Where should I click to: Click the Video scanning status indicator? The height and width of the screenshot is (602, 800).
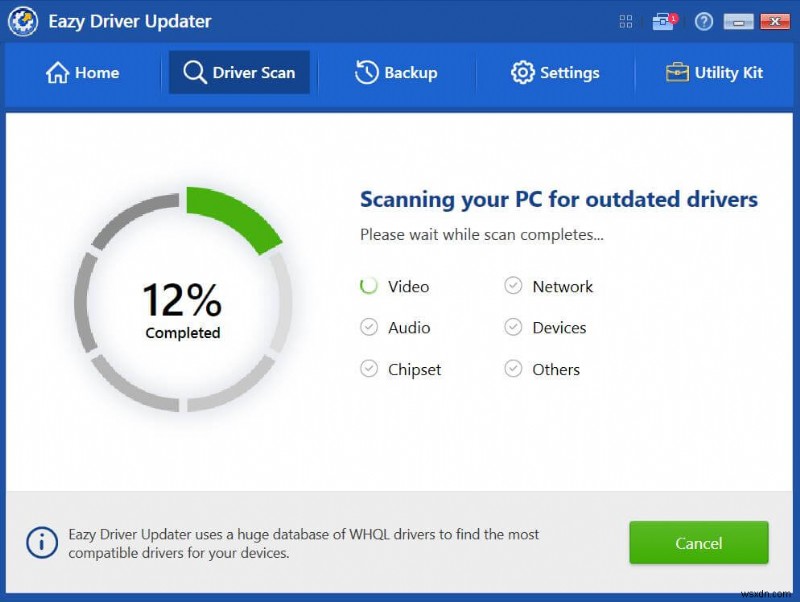tap(368, 286)
